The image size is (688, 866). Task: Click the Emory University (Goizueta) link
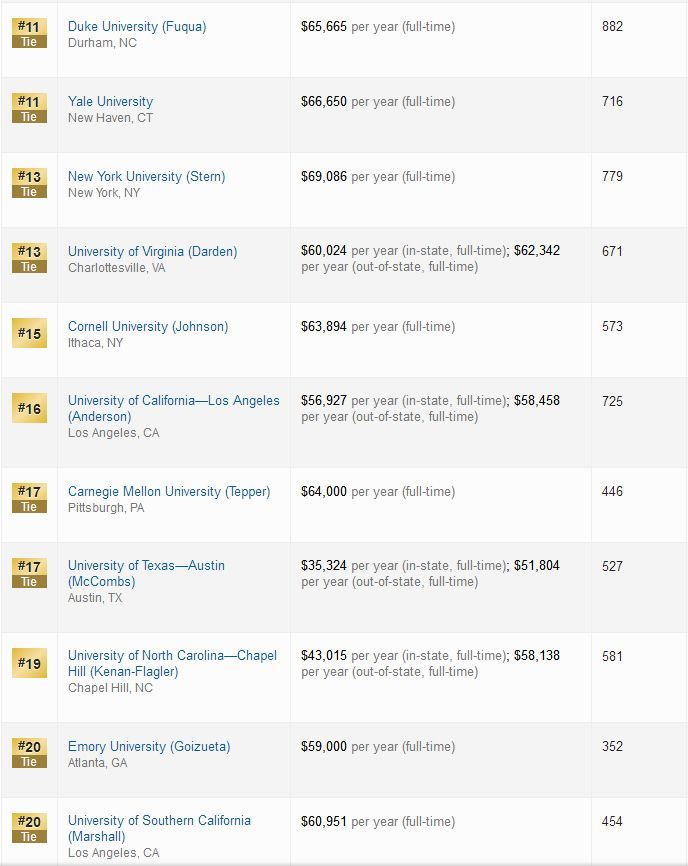pos(149,747)
